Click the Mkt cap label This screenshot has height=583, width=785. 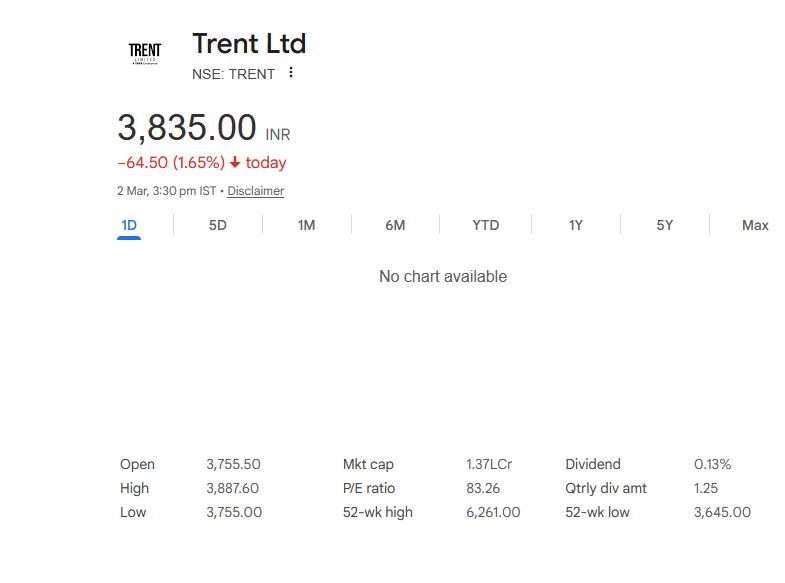pyautogui.click(x=368, y=464)
